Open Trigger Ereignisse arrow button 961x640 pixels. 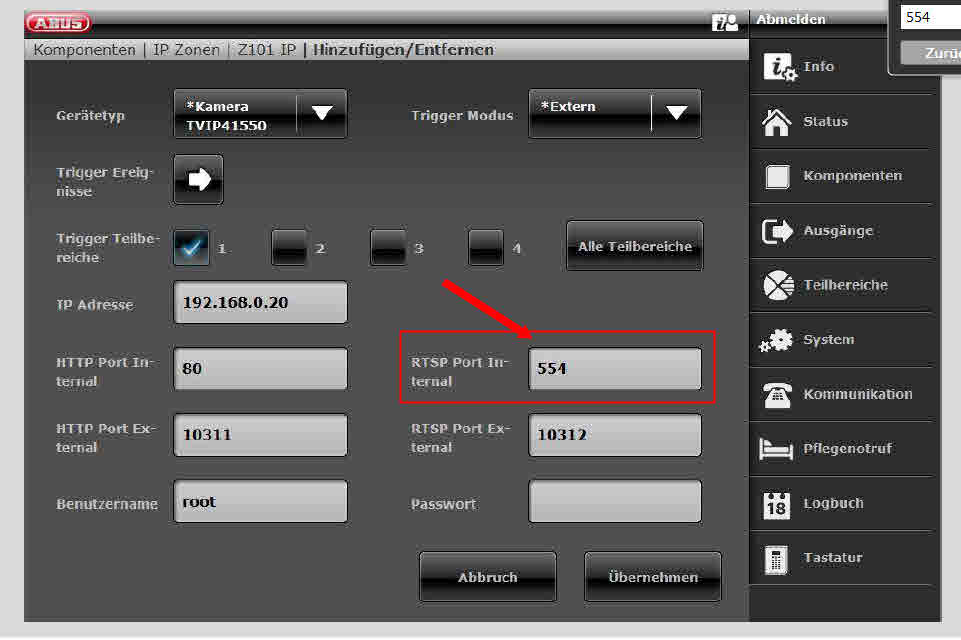[199, 180]
